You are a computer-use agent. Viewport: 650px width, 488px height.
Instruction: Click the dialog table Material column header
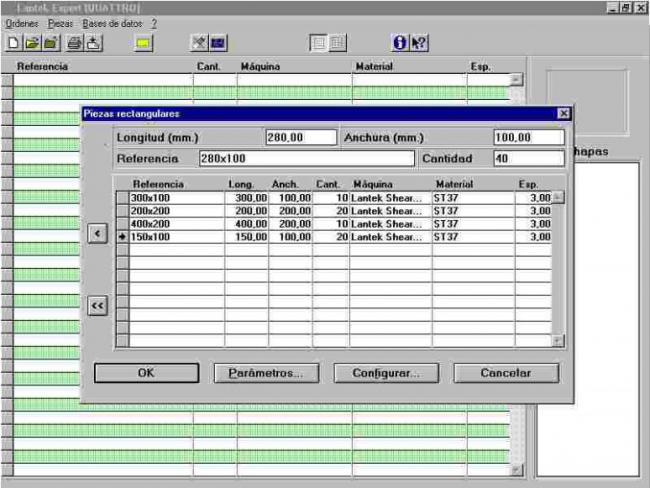[454, 184]
